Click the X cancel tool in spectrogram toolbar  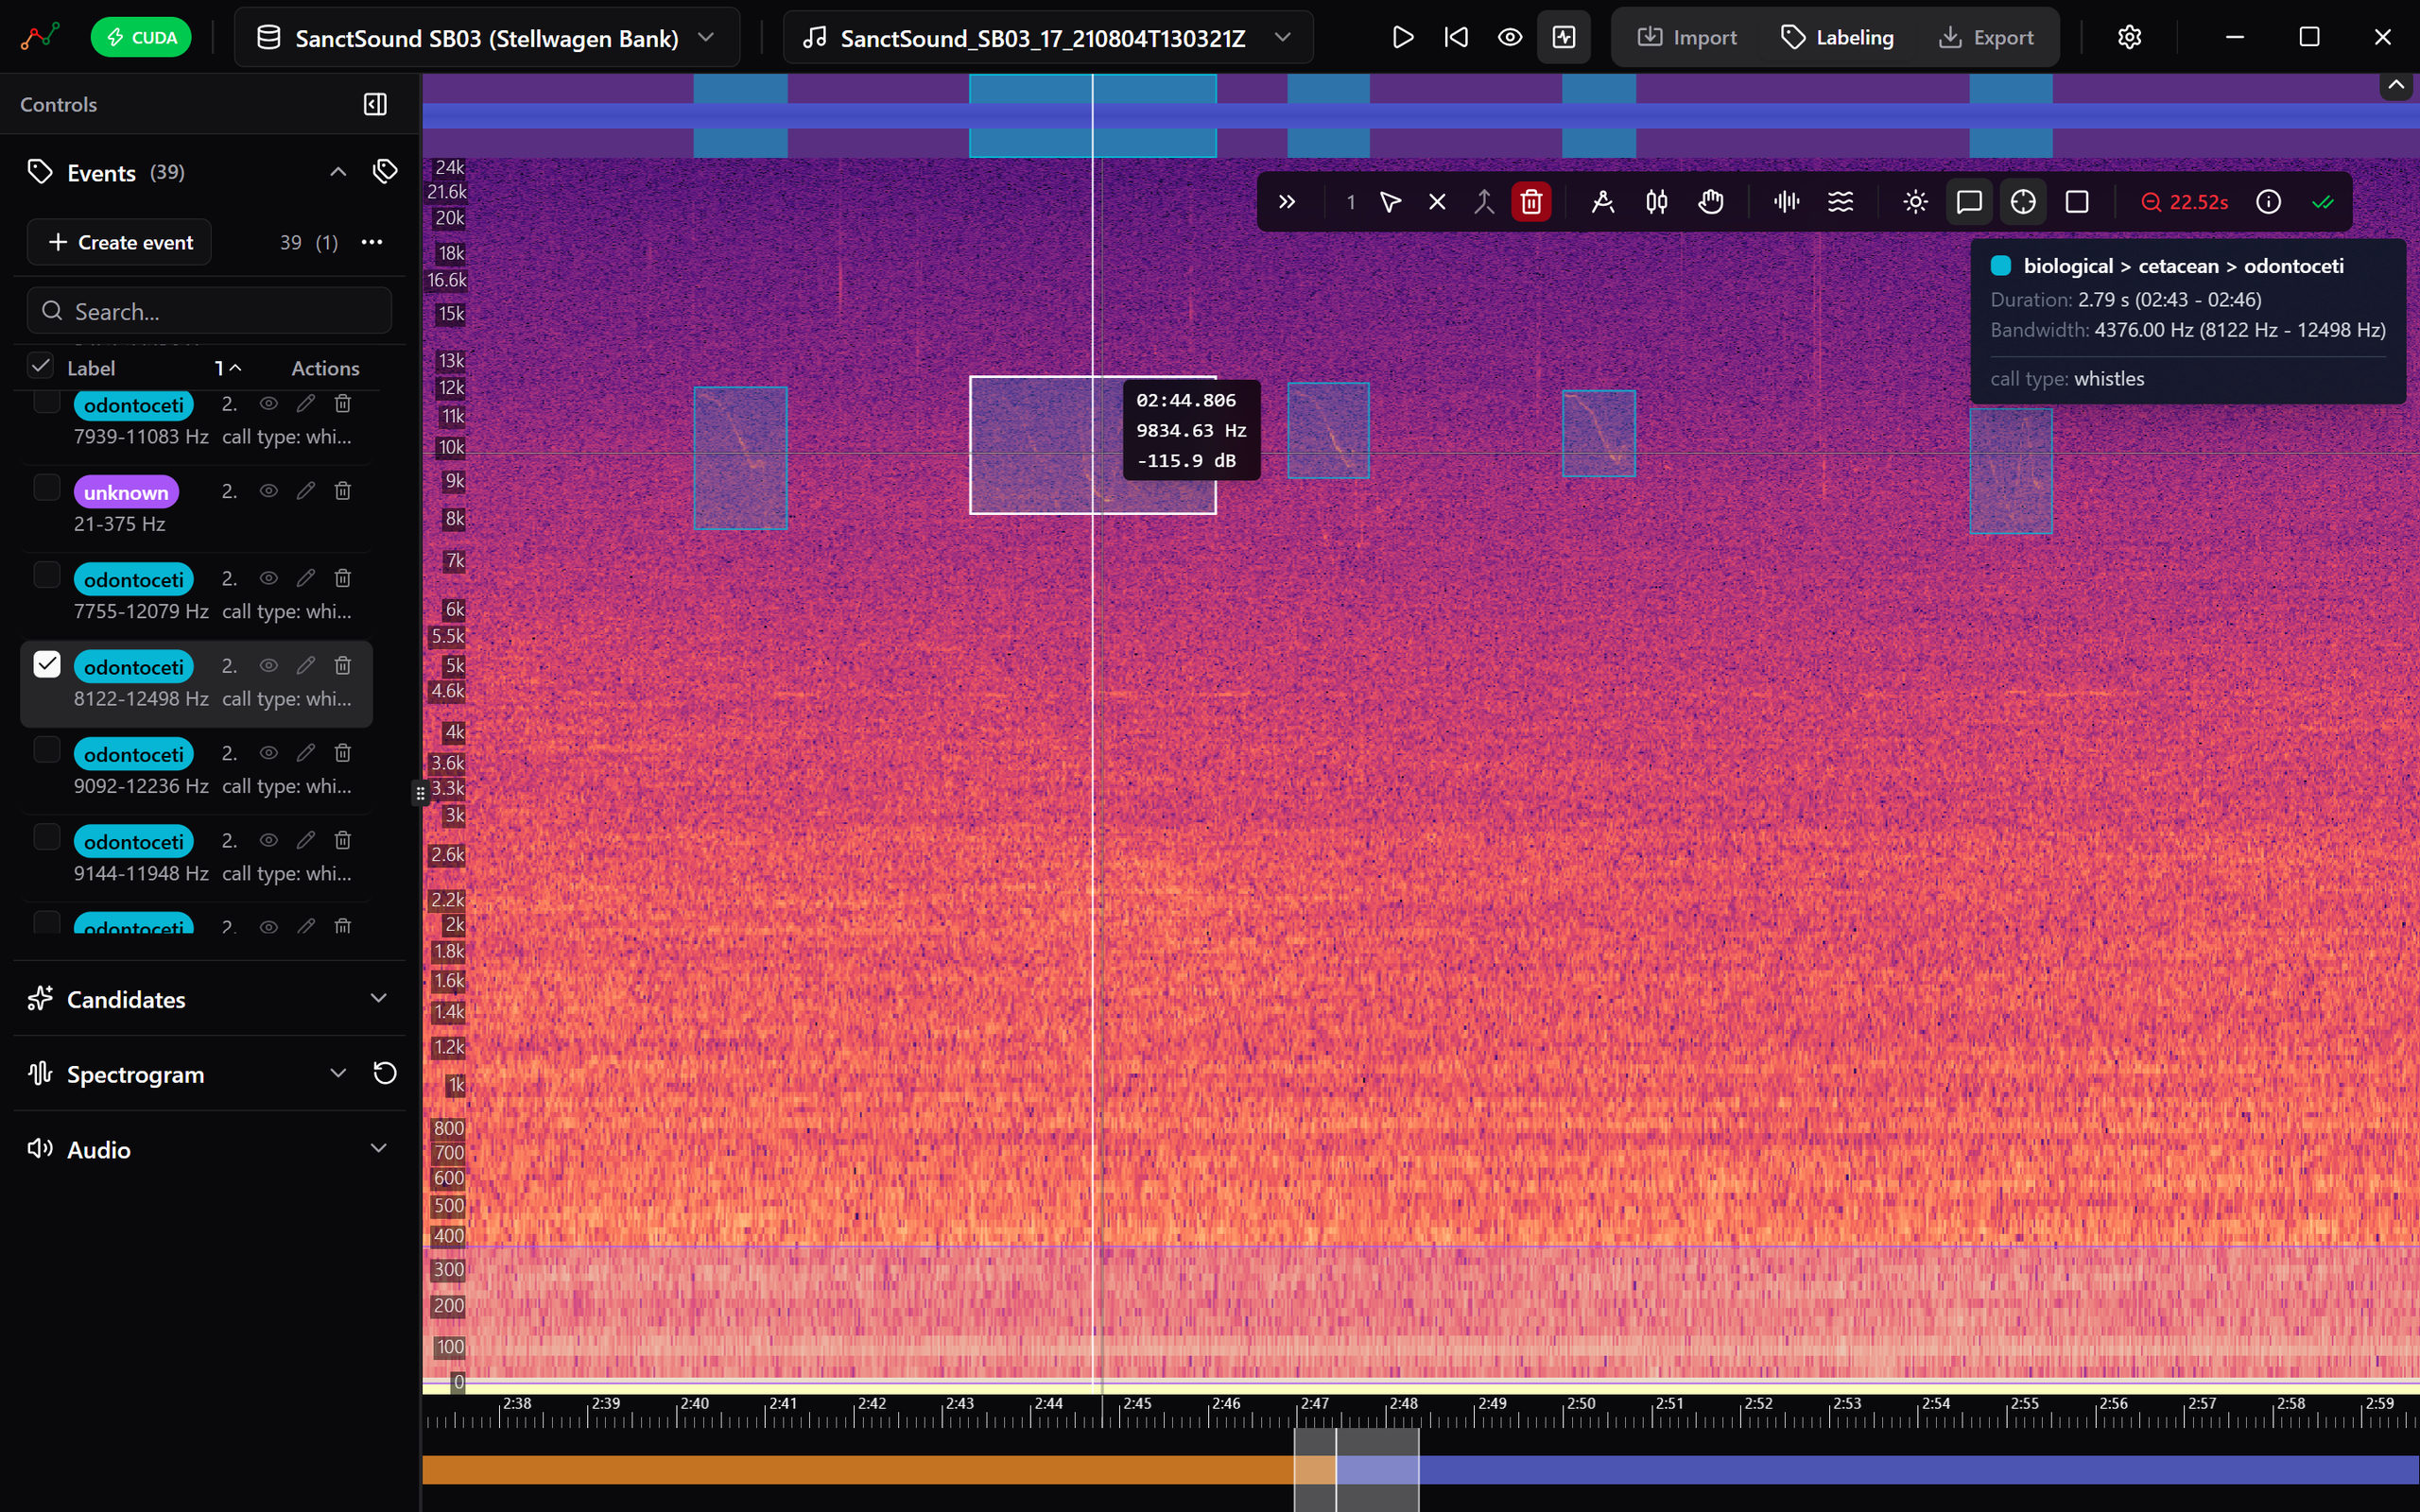(1437, 202)
